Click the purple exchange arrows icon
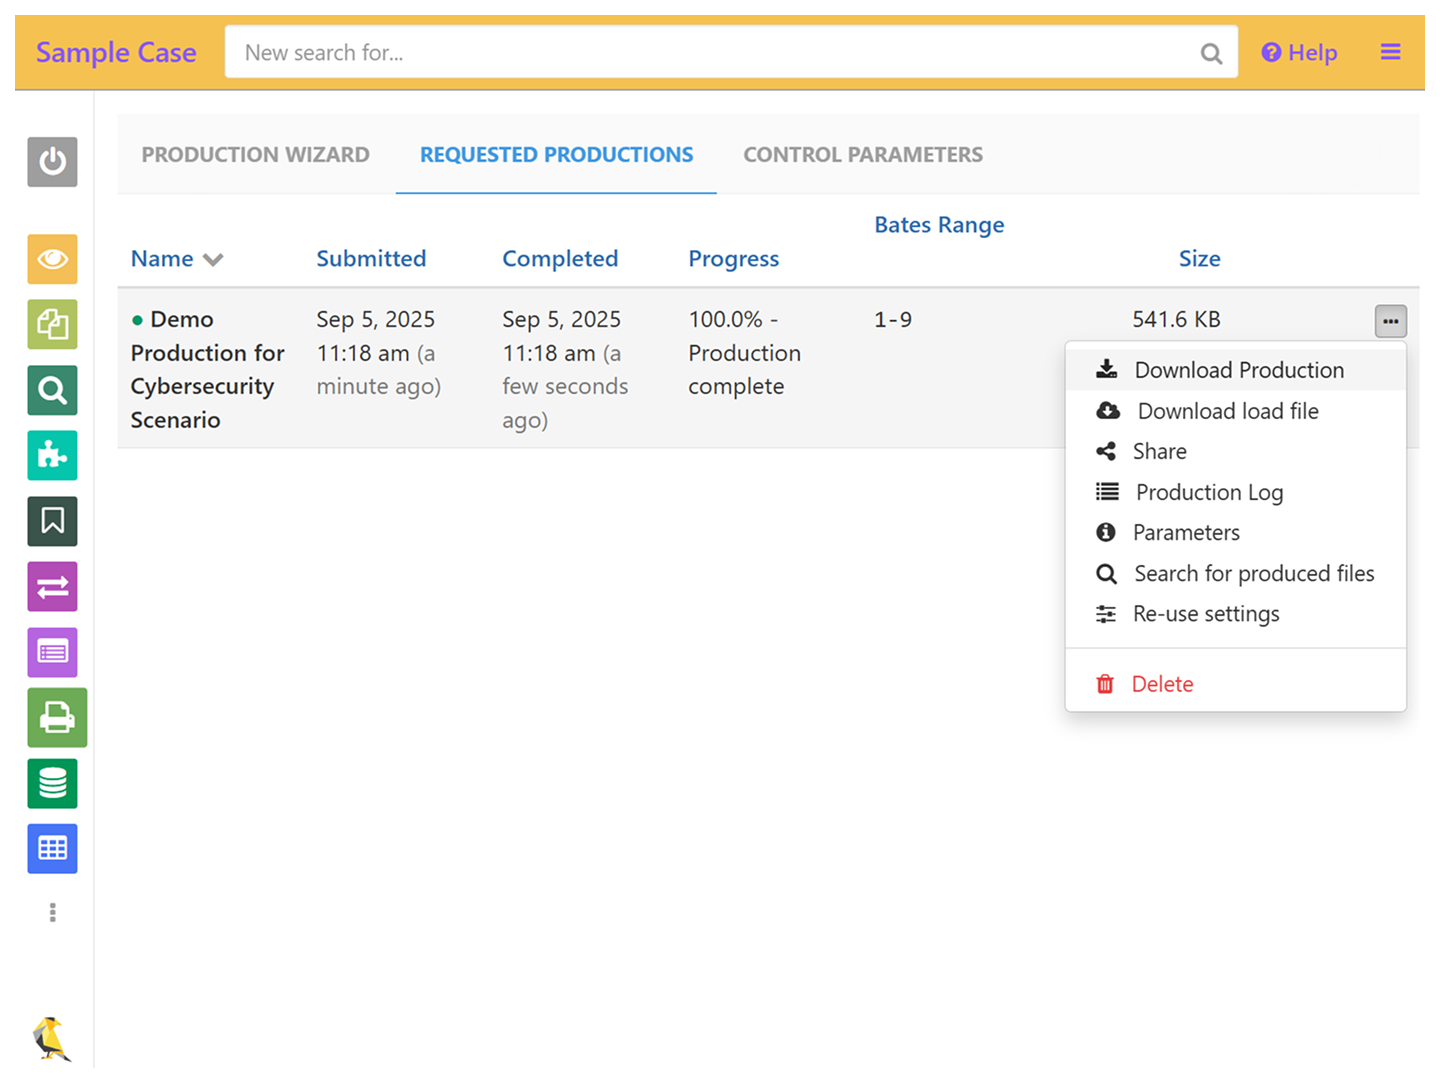This screenshot has width=1440, height=1088. tap(52, 587)
